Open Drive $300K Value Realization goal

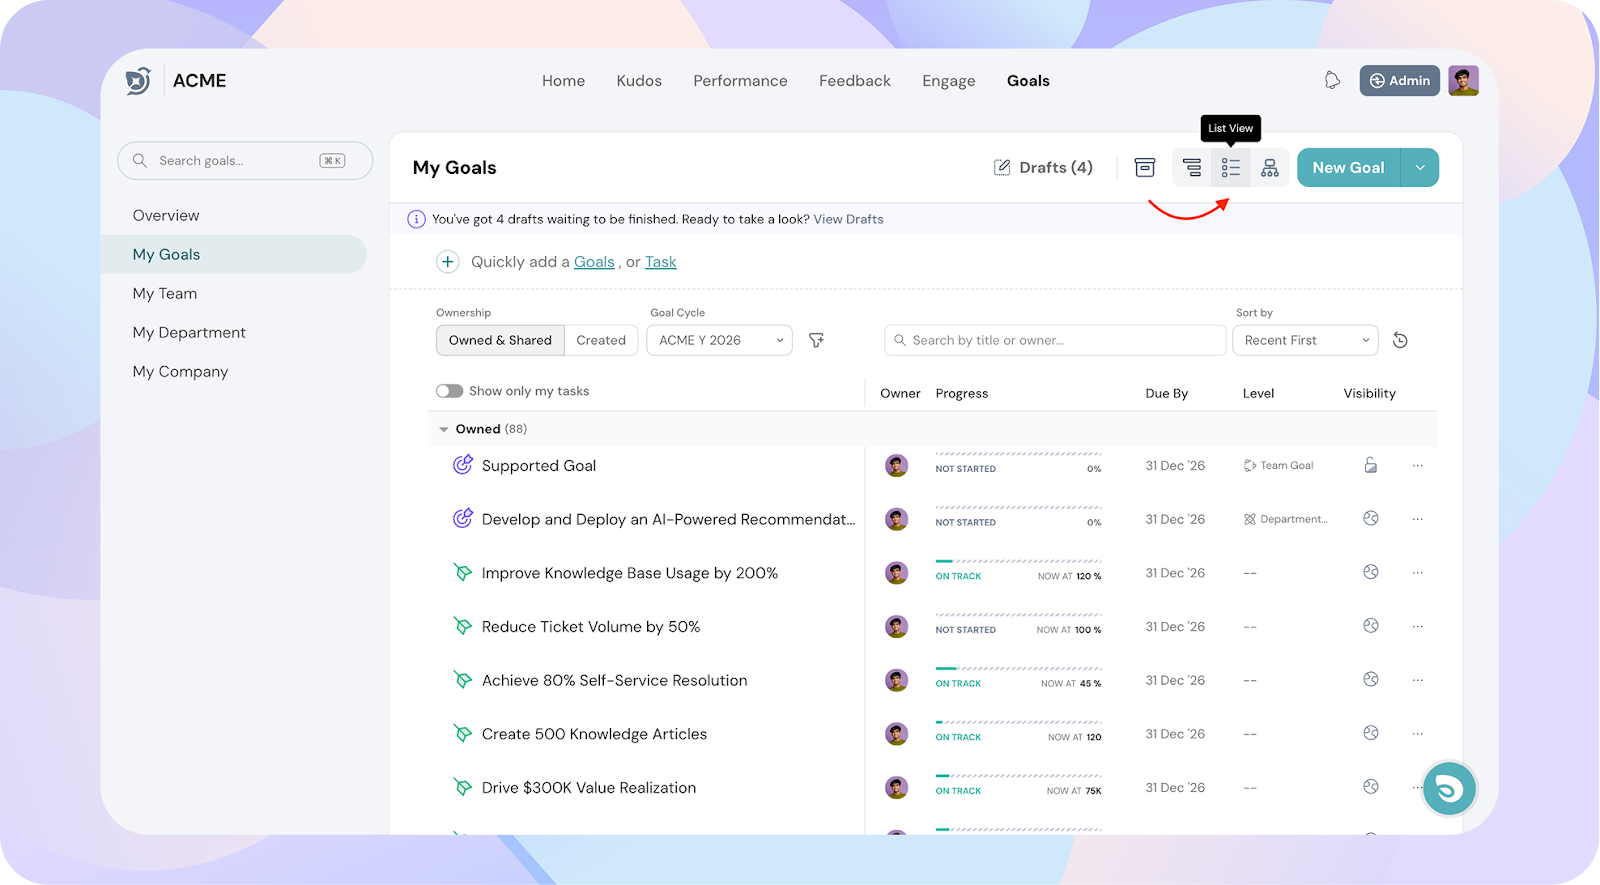589,788
